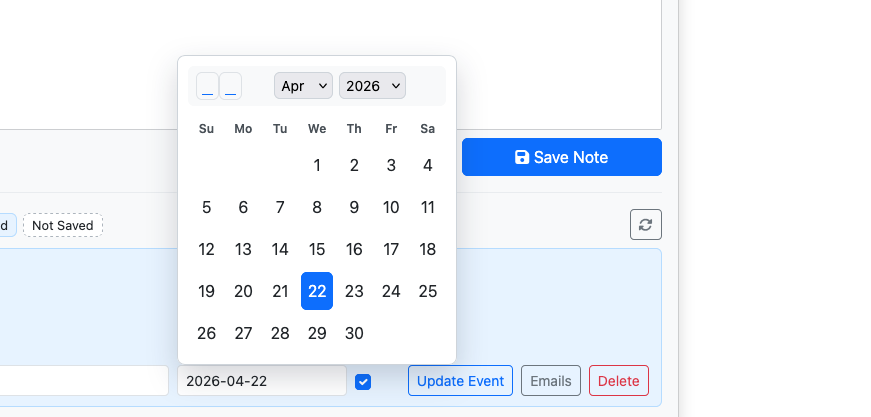Pick April 15 in the calendar

[x=317, y=249]
